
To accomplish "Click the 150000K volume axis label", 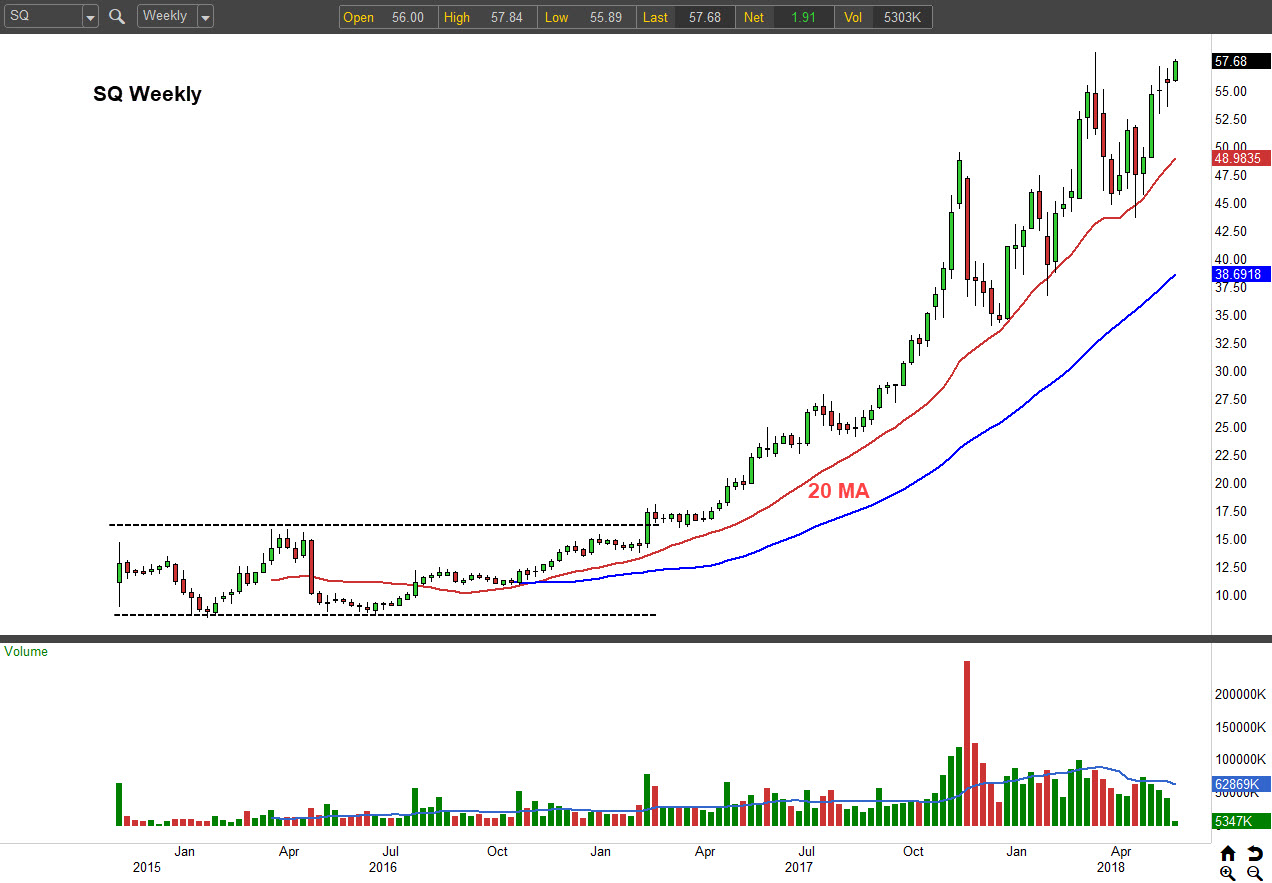I will tap(1241, 727).
